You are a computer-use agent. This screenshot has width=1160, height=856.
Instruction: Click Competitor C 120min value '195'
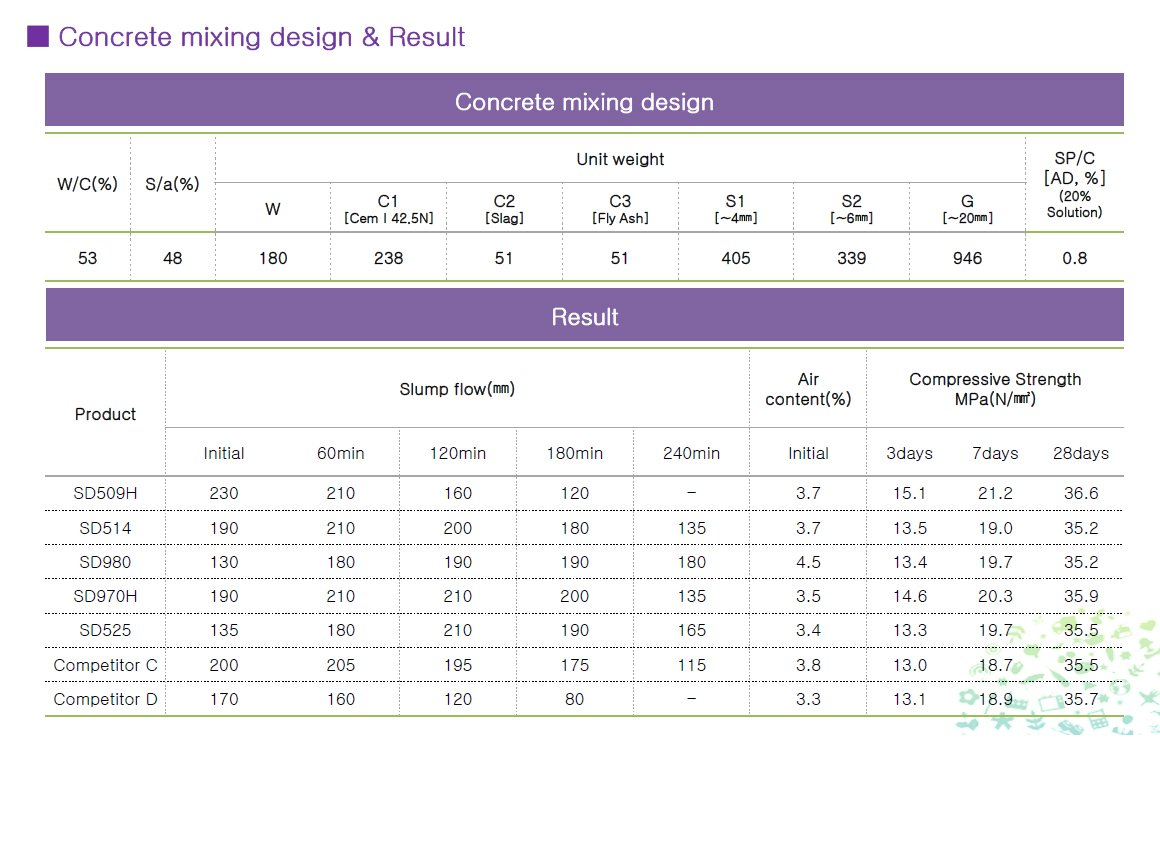coord(458,665)
